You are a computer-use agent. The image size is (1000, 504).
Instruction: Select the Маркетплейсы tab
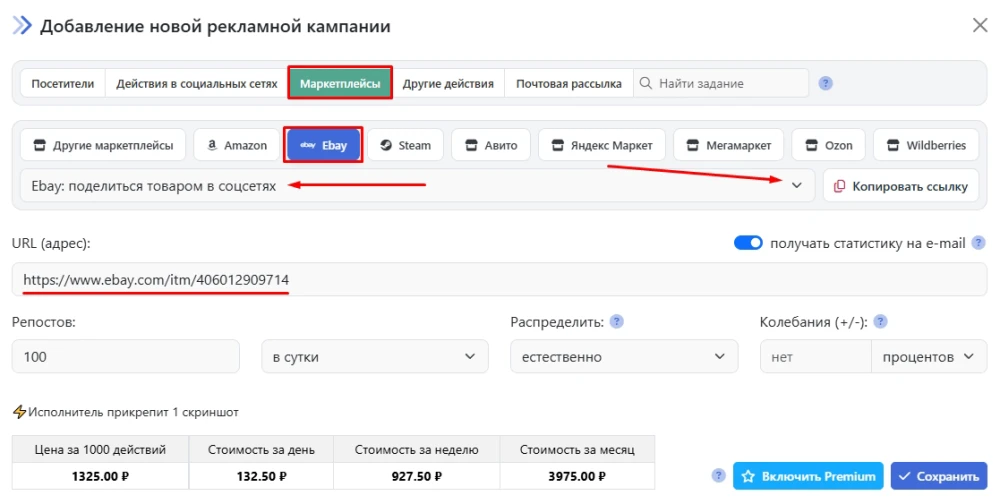(x=340, y=84)
